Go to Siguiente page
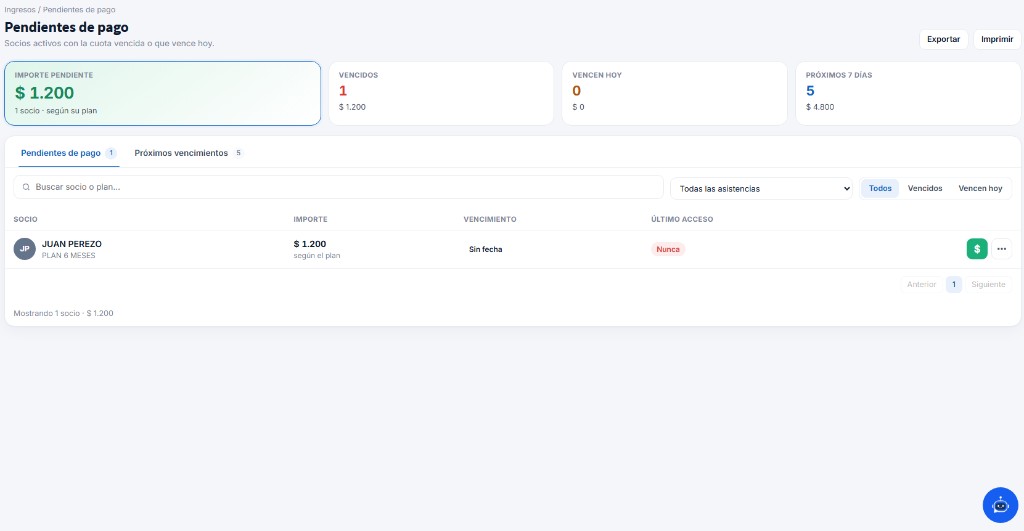Viewport: 1024px width, 531px height. (x=987, y=284)
